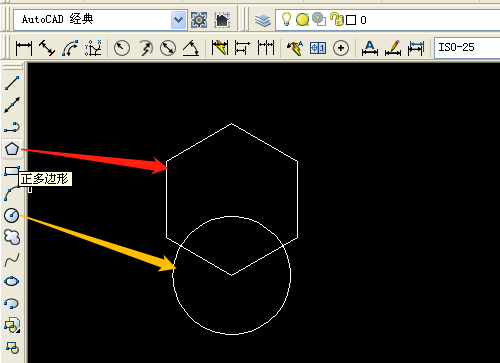Toggle layer lock padlock icon
Screen dimensions: 500x363
(336, 19)
